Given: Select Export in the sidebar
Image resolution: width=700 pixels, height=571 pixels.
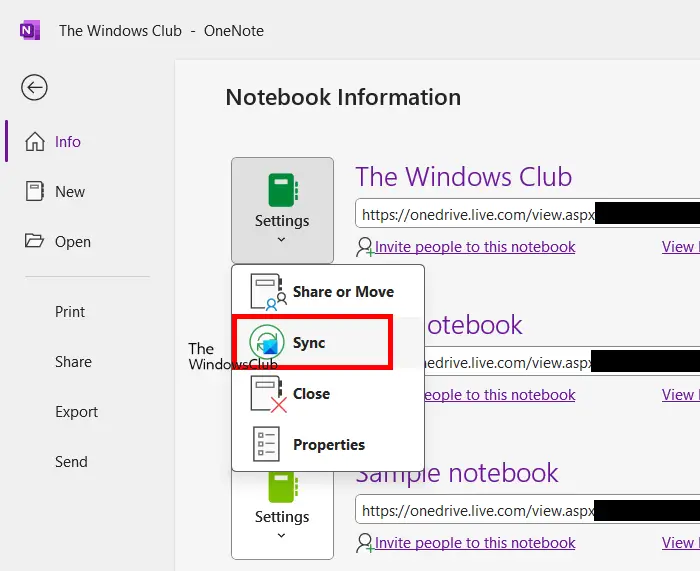Looking at the screenshot, I should 76,412.
